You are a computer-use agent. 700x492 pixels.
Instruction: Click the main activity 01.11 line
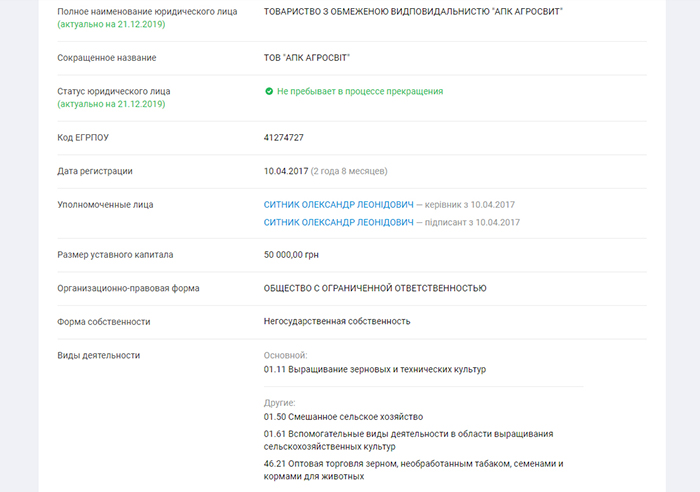click(375, 369)
